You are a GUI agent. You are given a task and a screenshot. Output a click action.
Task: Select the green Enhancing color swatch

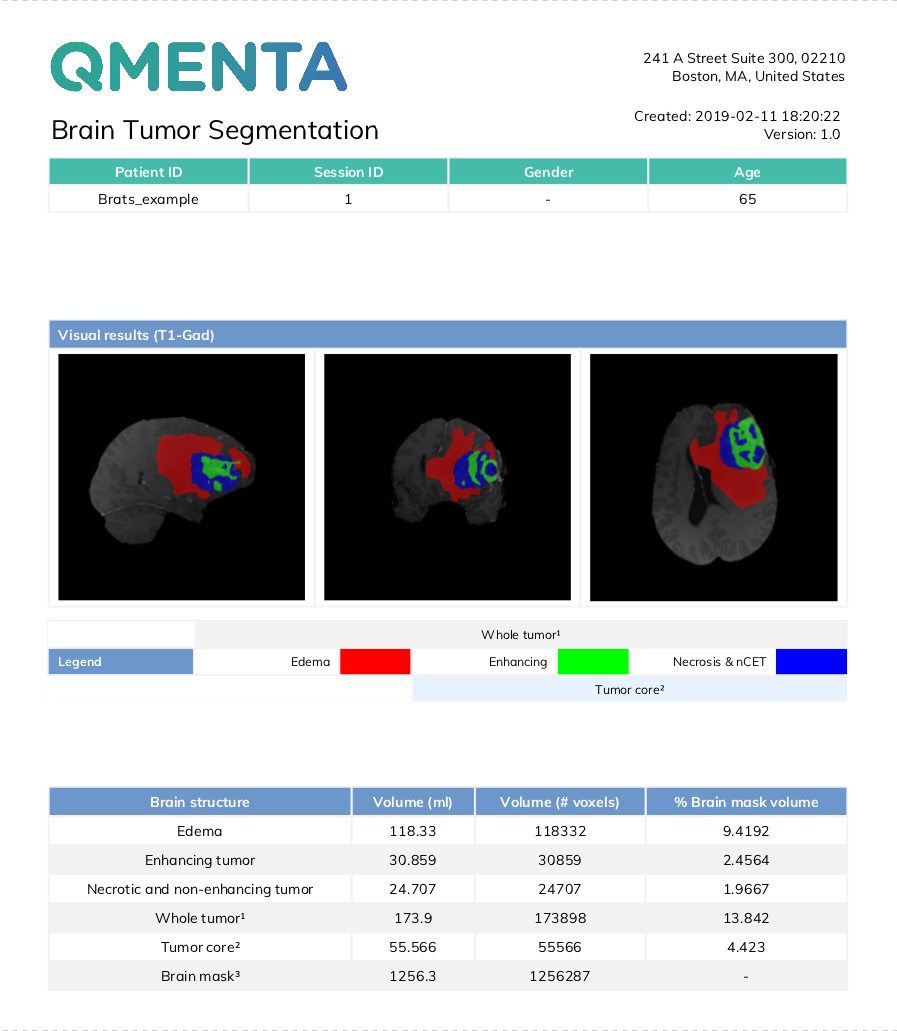click(x=592, y=661)
